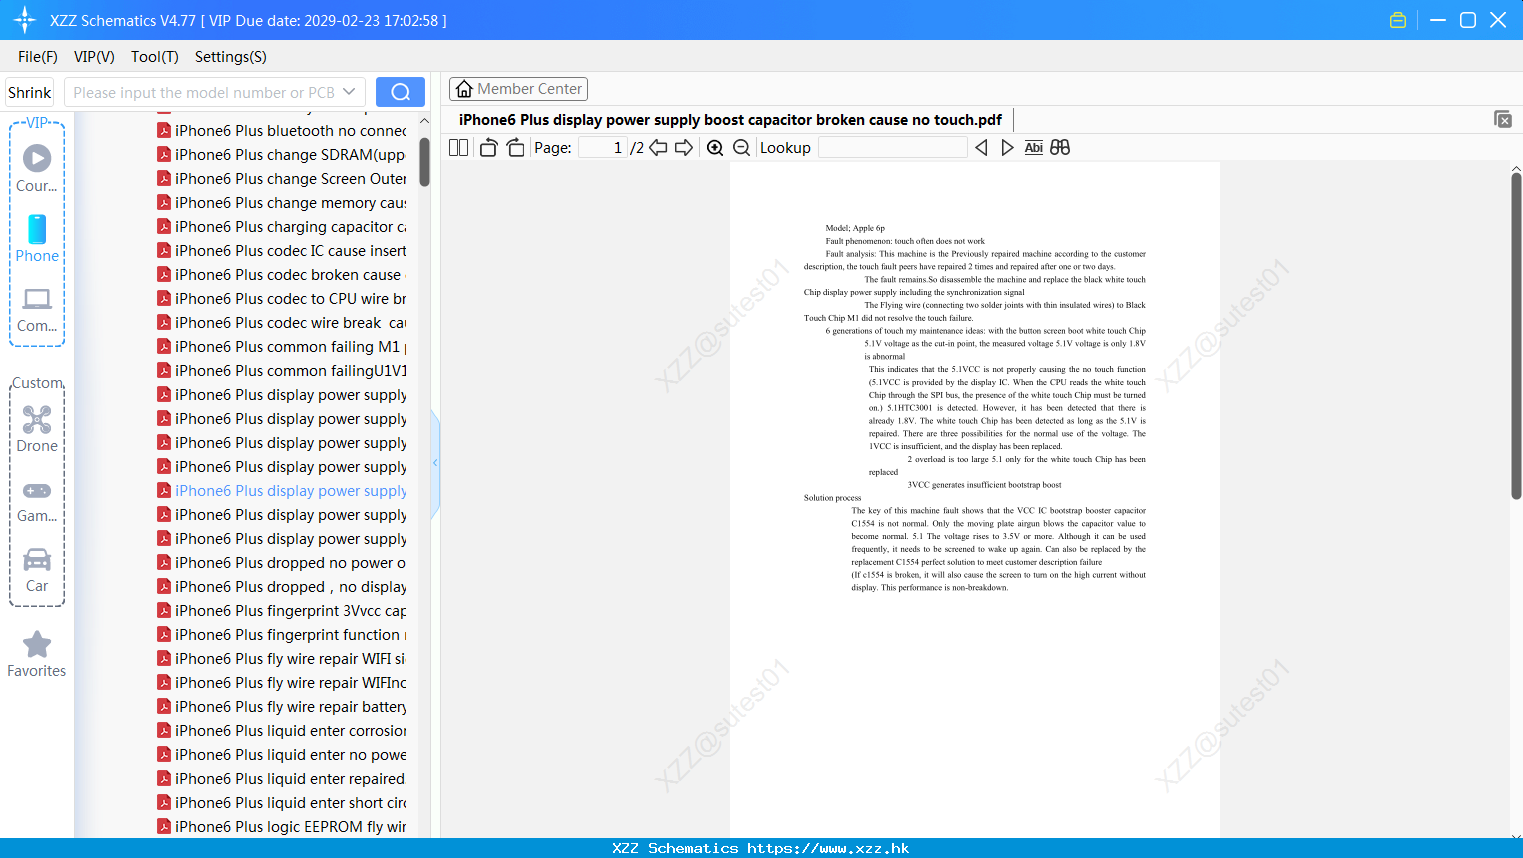Select the highlighted blue display power supply file

click(282, 491)
